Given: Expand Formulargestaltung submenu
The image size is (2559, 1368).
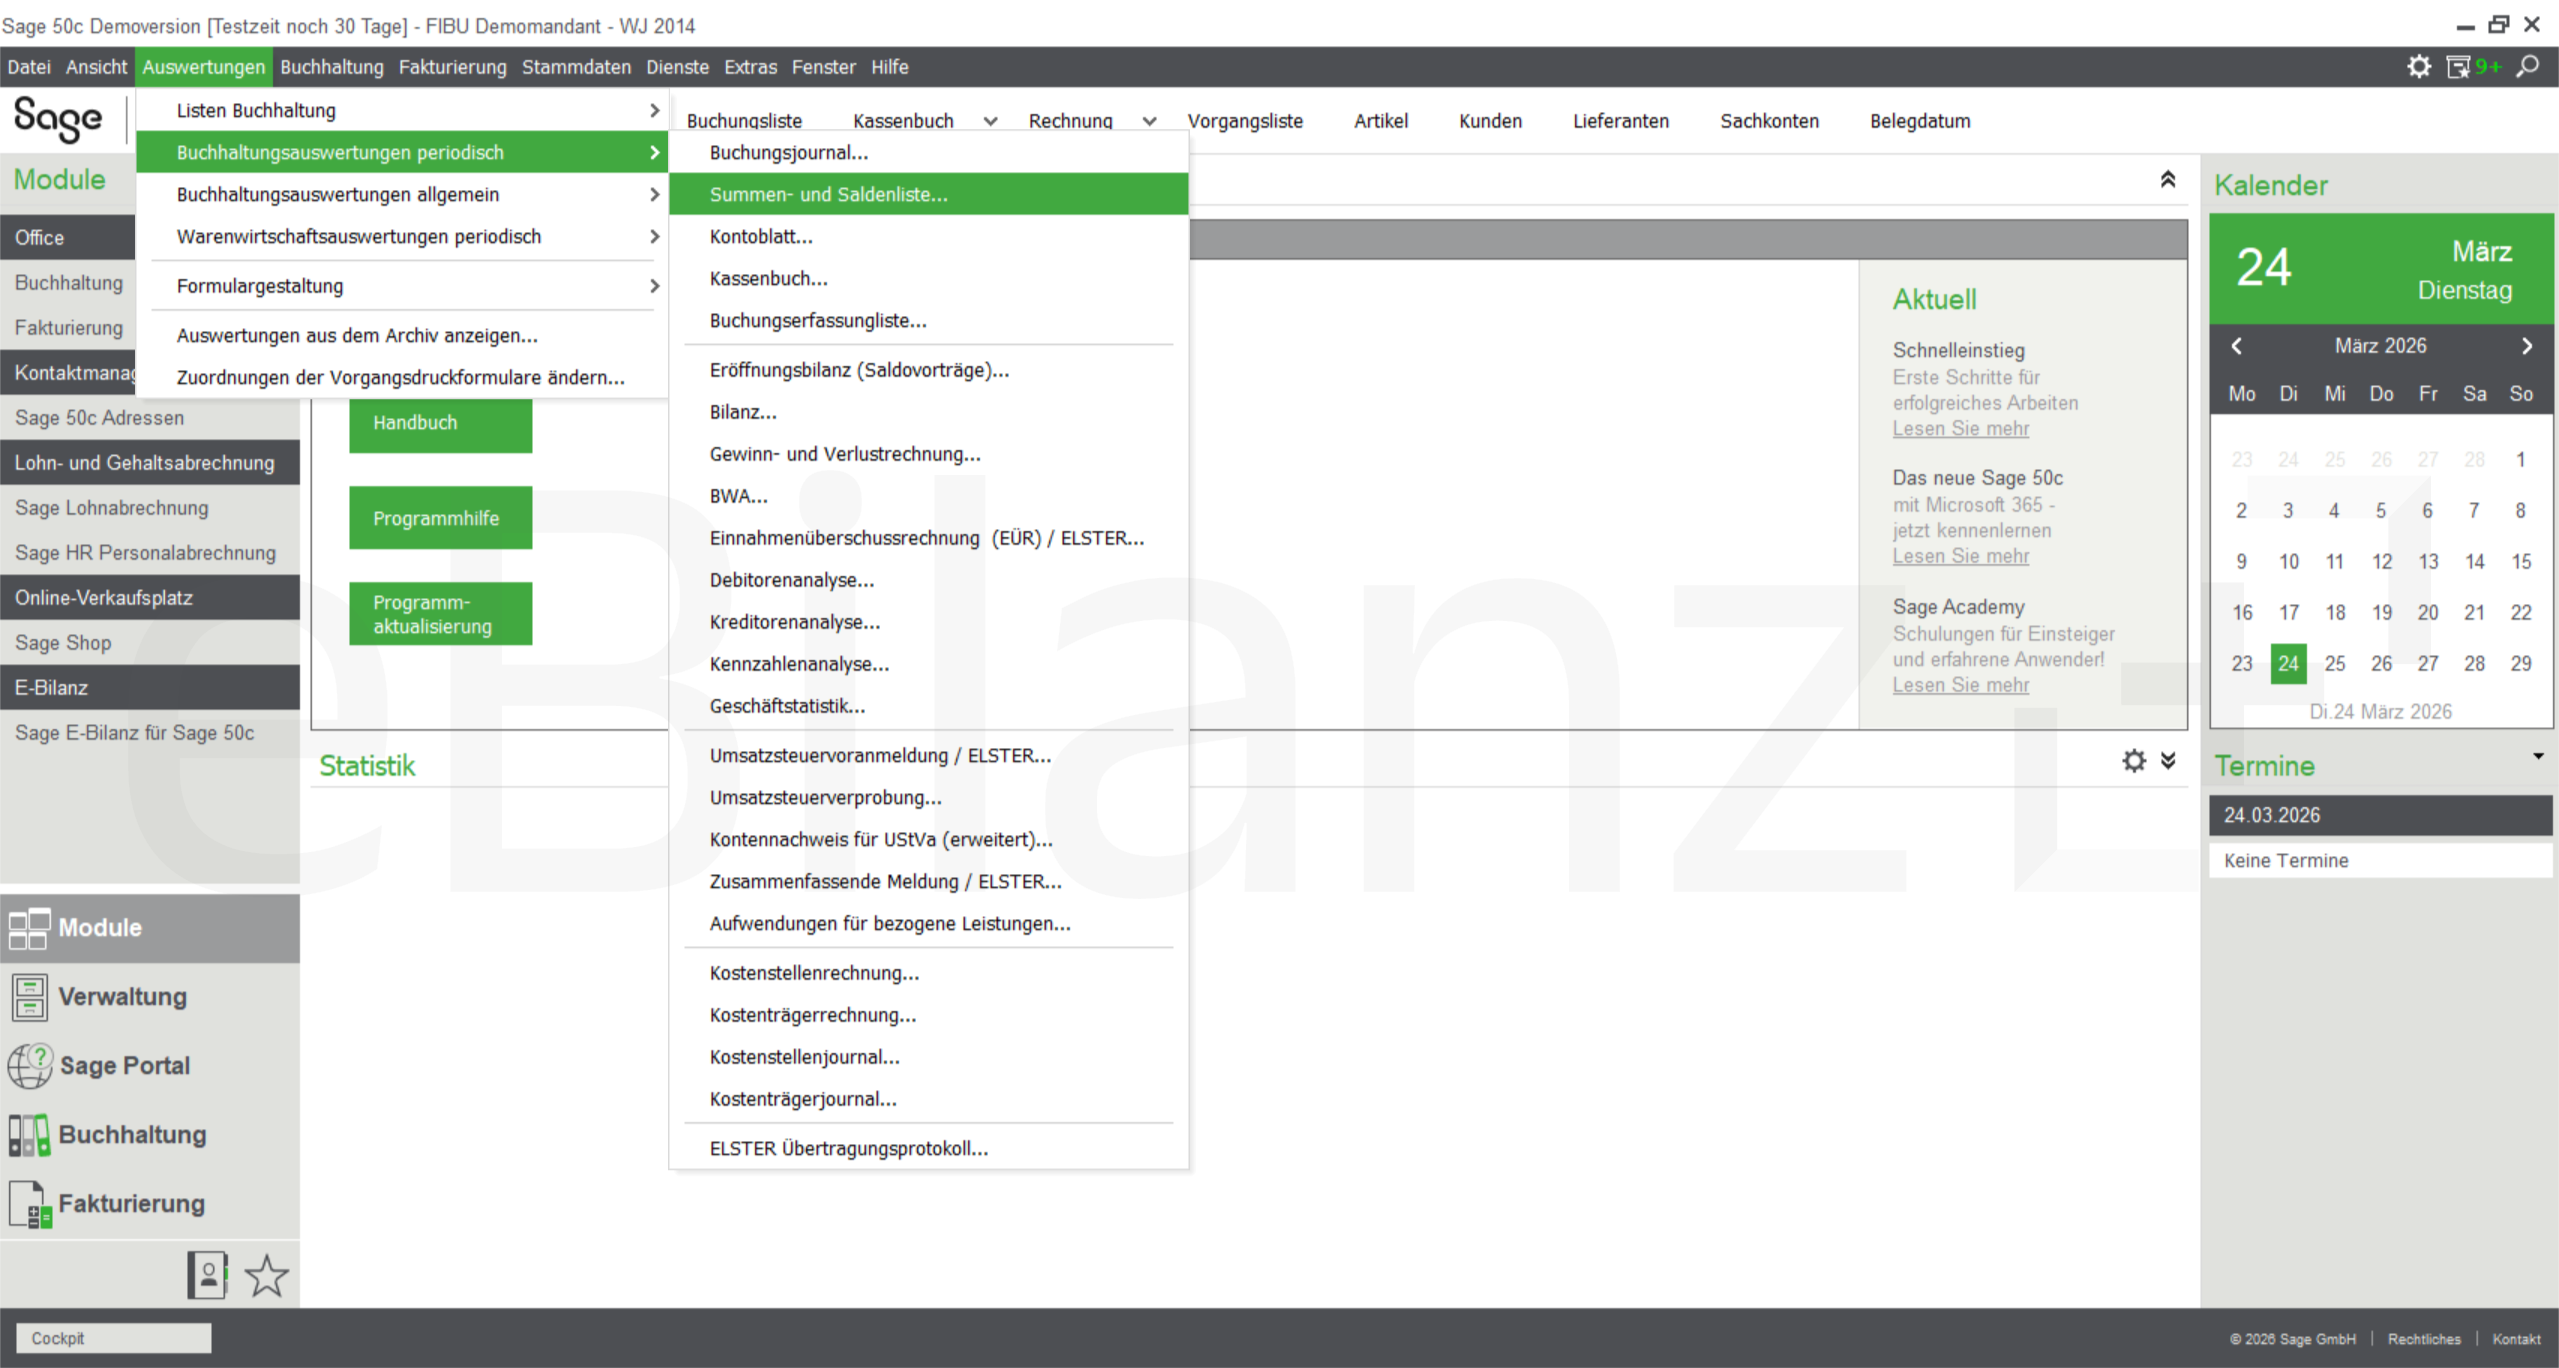Looking at the screenshot, I should (x=402, y=286).
